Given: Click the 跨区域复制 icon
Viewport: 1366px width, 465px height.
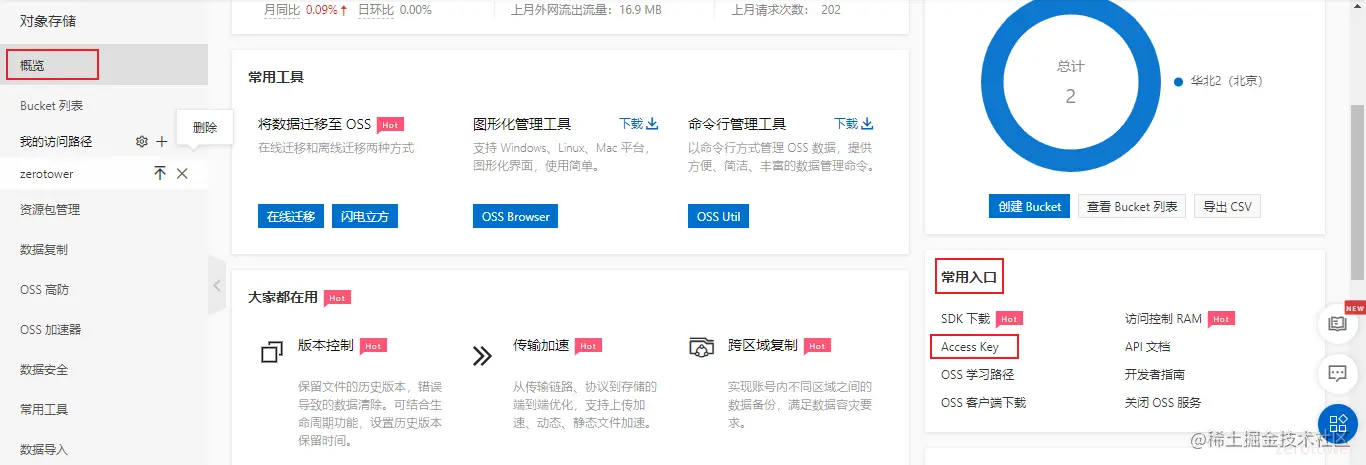Looking at the screenshot, I should (702, 348).
